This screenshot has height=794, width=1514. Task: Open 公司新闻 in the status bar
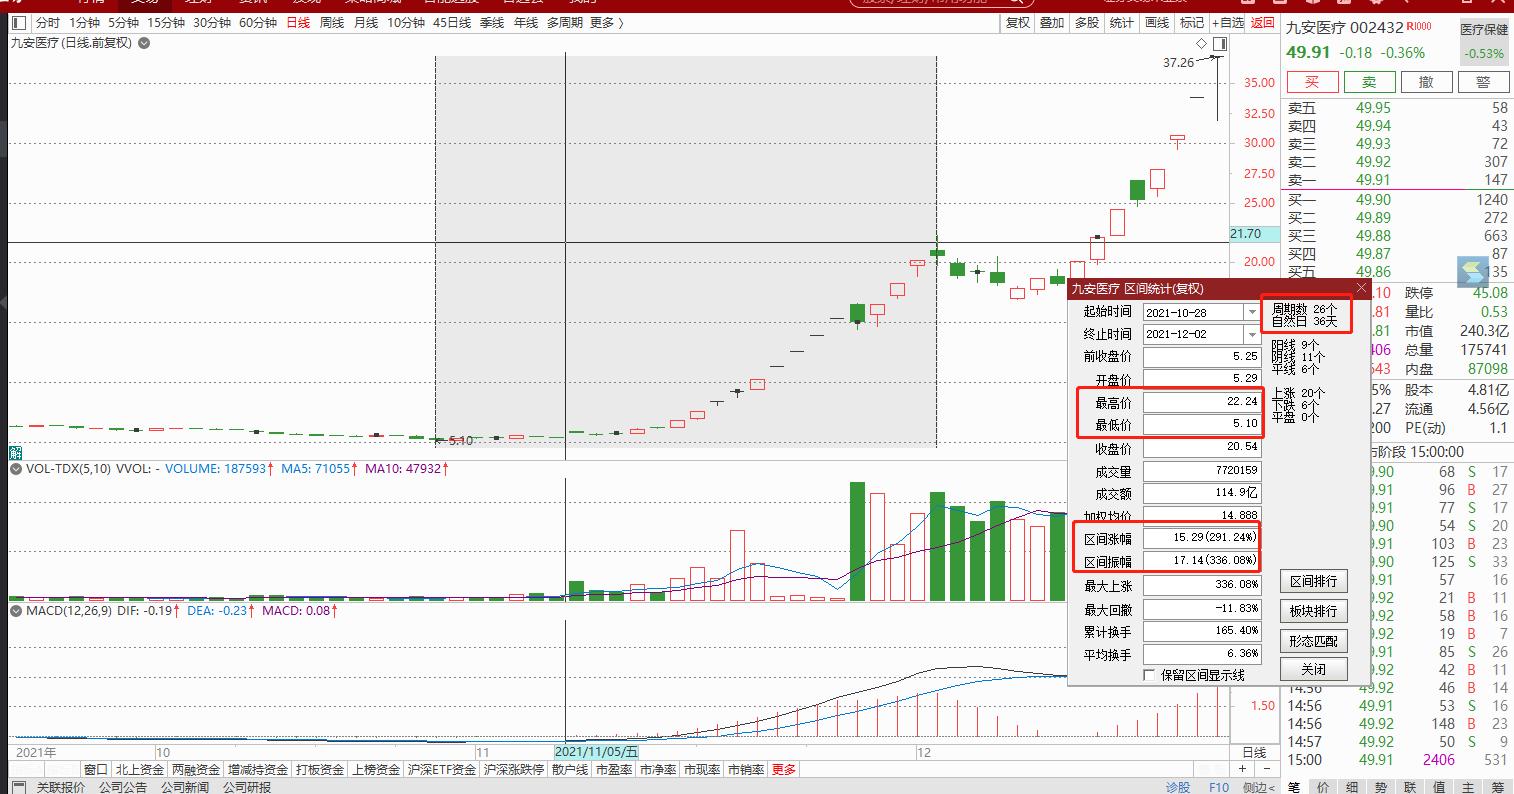tap(185, 787)
